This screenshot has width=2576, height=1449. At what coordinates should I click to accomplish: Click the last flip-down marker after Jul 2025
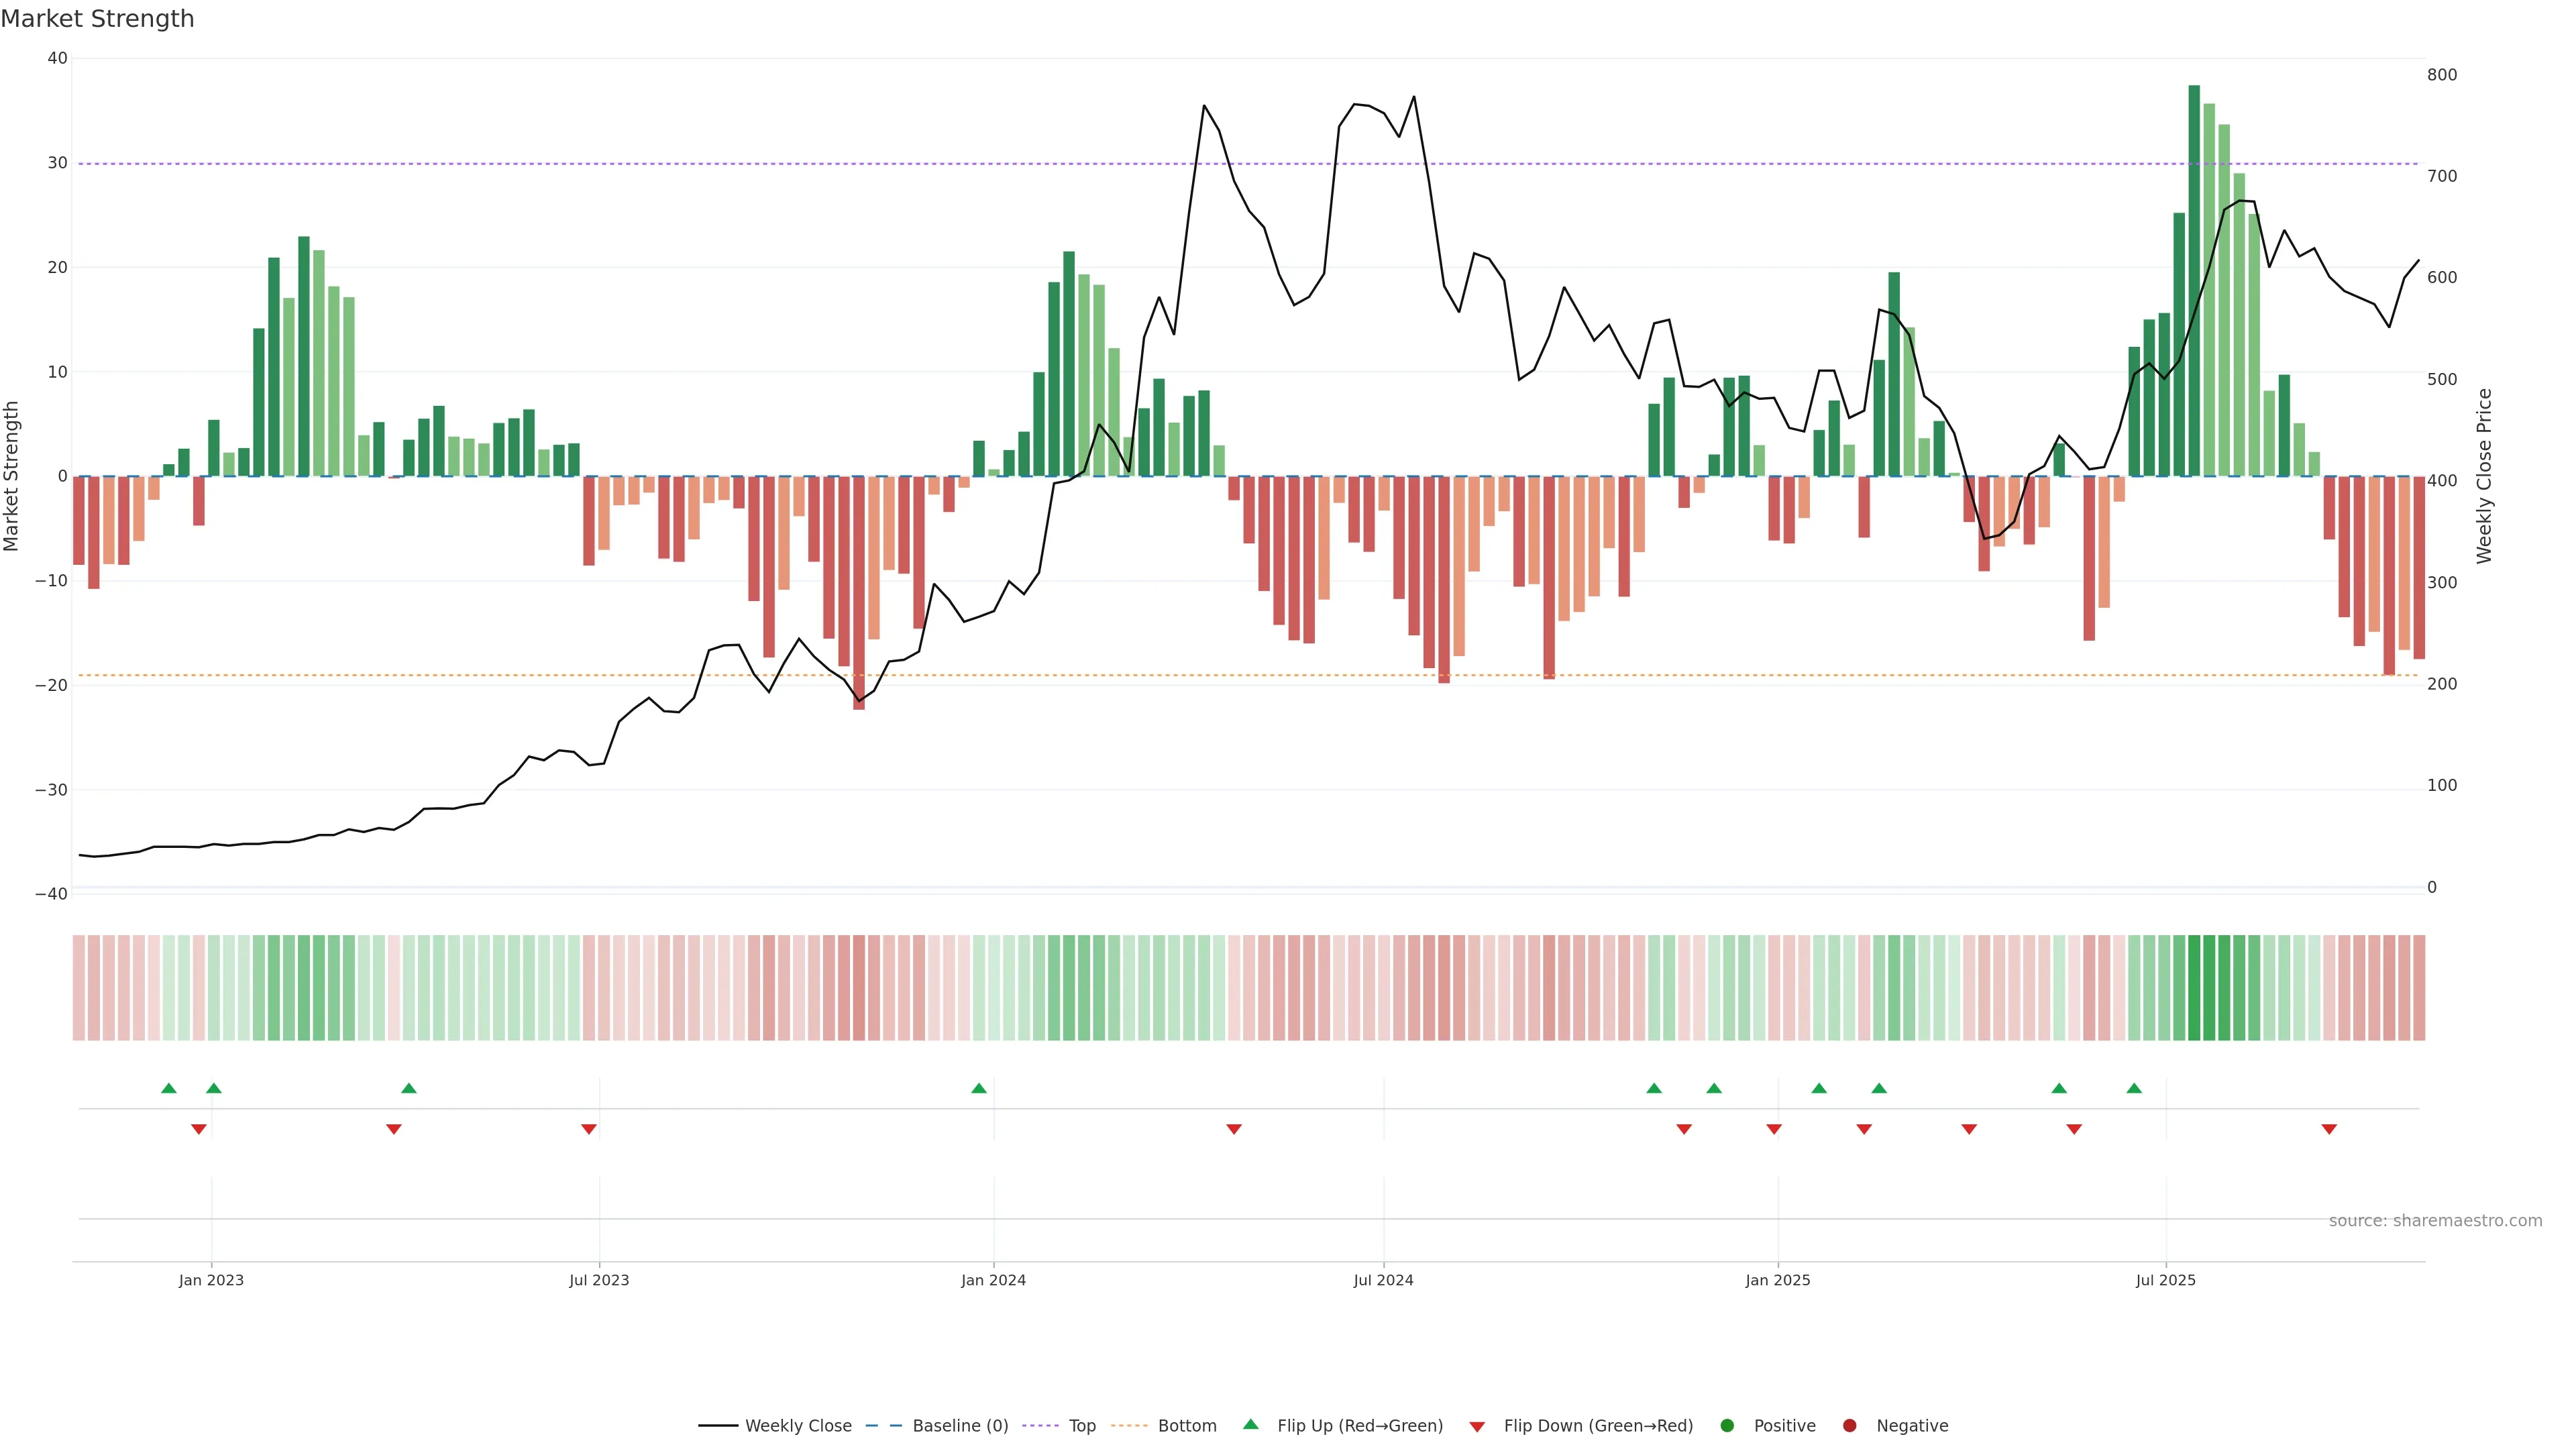2329,1129
